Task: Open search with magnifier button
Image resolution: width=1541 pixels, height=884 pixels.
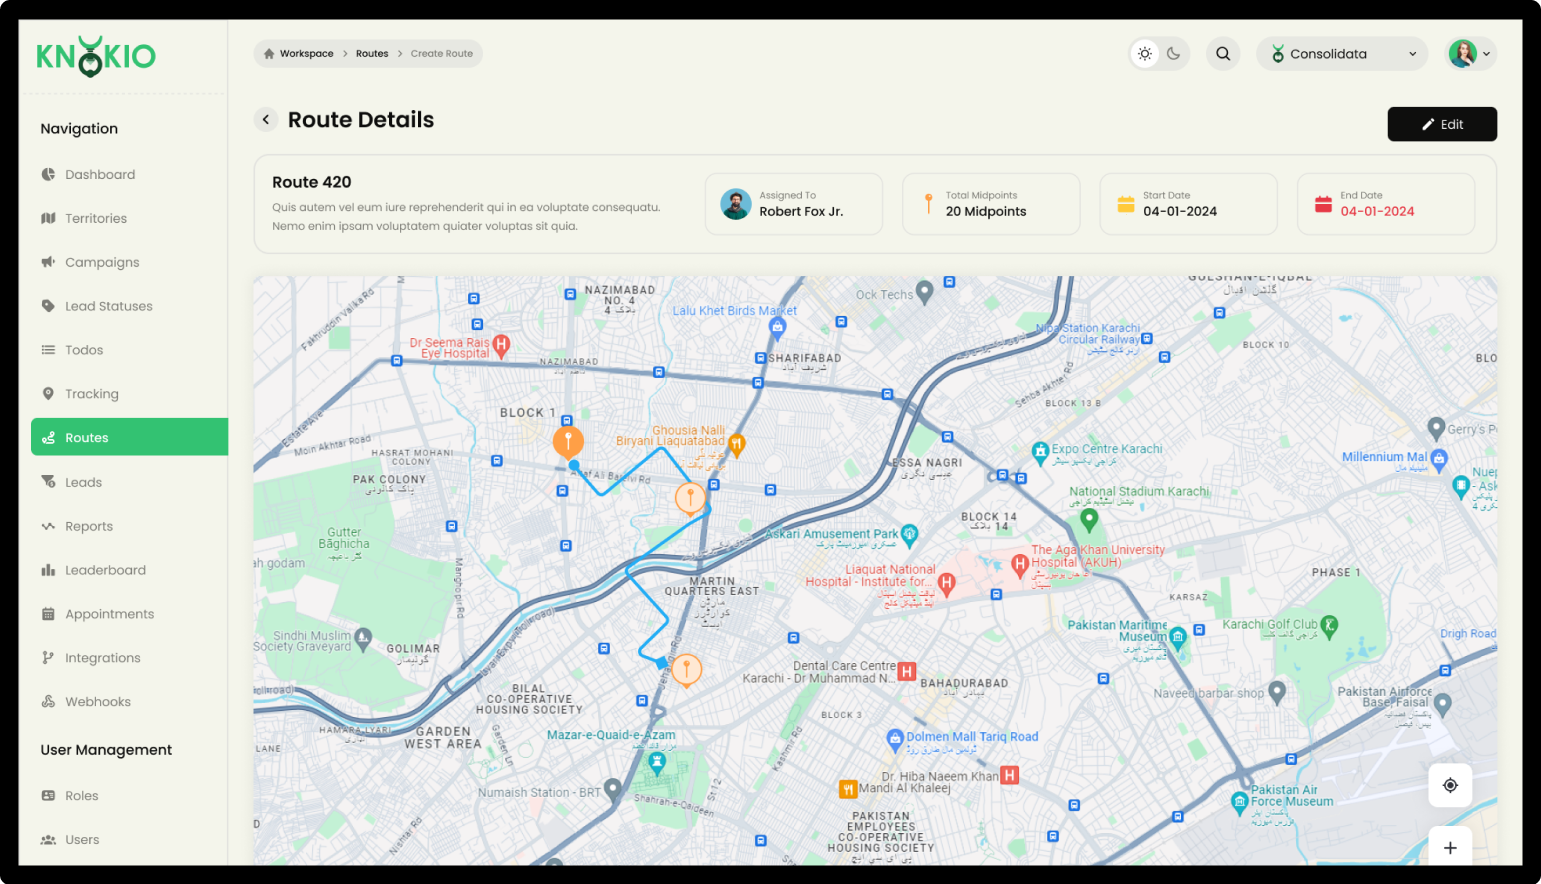Action: [1223, 54]
